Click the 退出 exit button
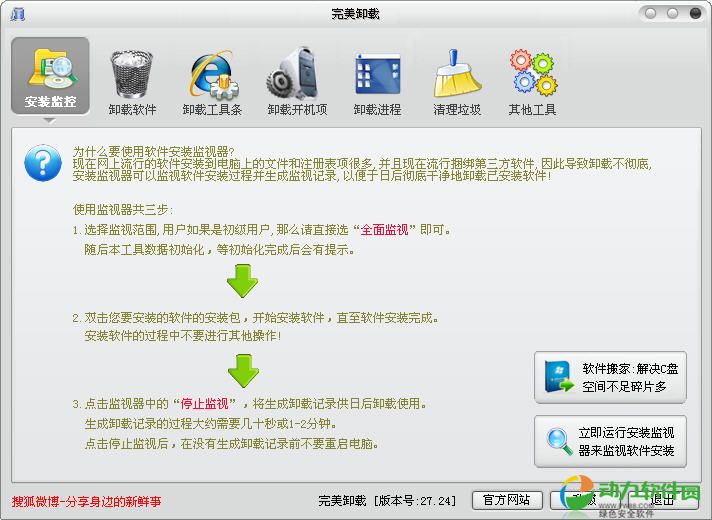 [661, 500]
